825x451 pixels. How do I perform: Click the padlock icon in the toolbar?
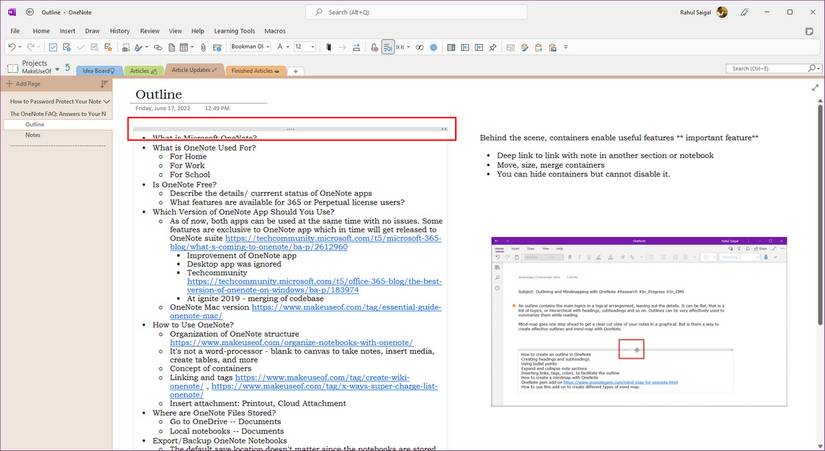coord(374,47)
